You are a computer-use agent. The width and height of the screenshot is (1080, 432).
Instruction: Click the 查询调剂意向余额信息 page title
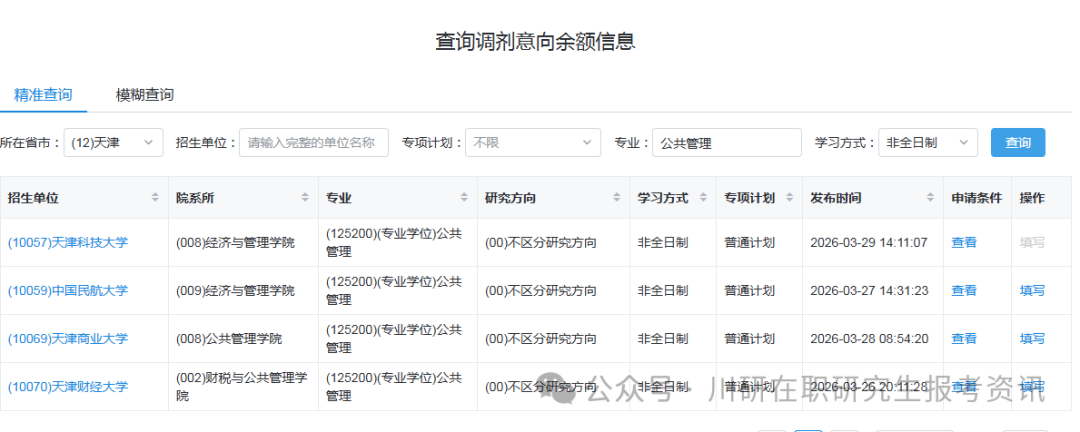[535, 41]
